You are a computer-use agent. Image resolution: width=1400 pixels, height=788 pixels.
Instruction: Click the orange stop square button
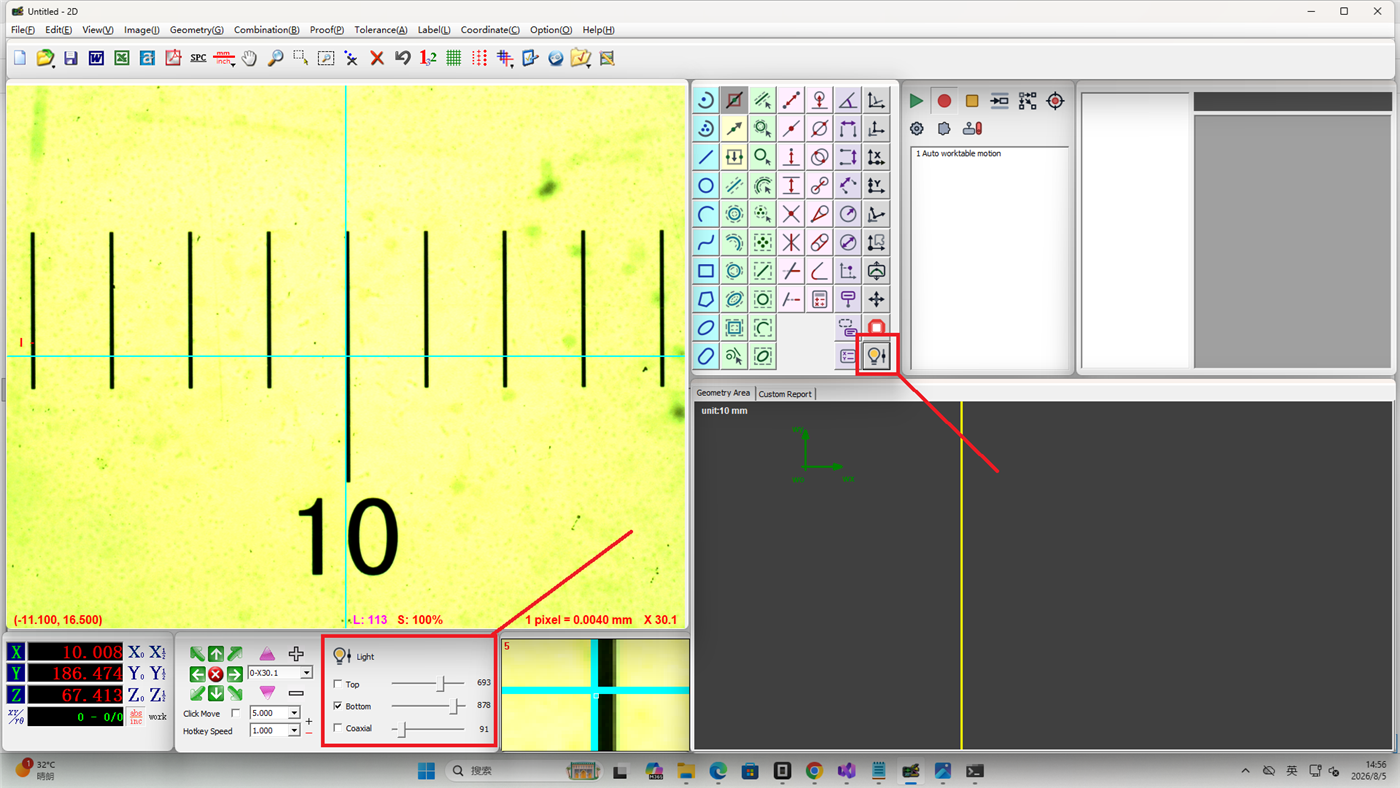pos(972,101)
